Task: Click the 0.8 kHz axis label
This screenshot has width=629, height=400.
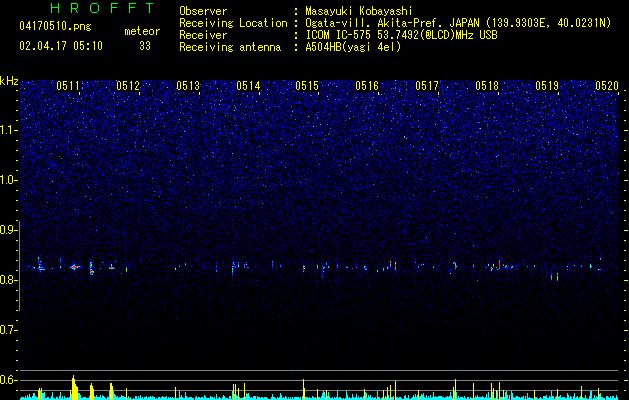Action: point(7,280)
